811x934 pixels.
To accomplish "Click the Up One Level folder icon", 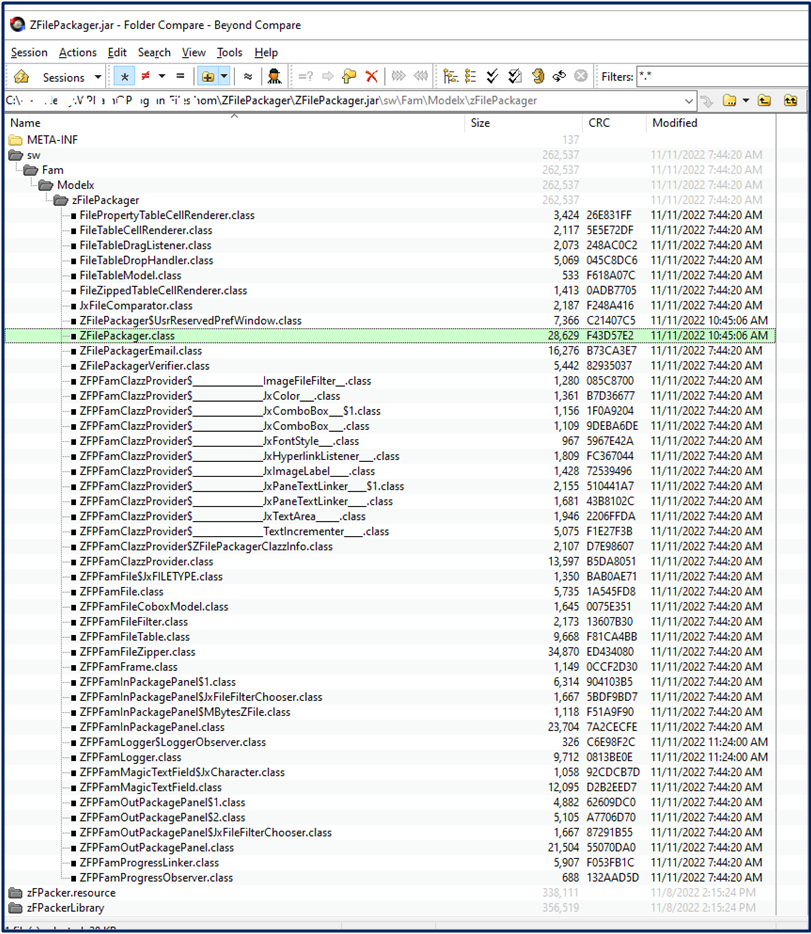I will 765,101.
